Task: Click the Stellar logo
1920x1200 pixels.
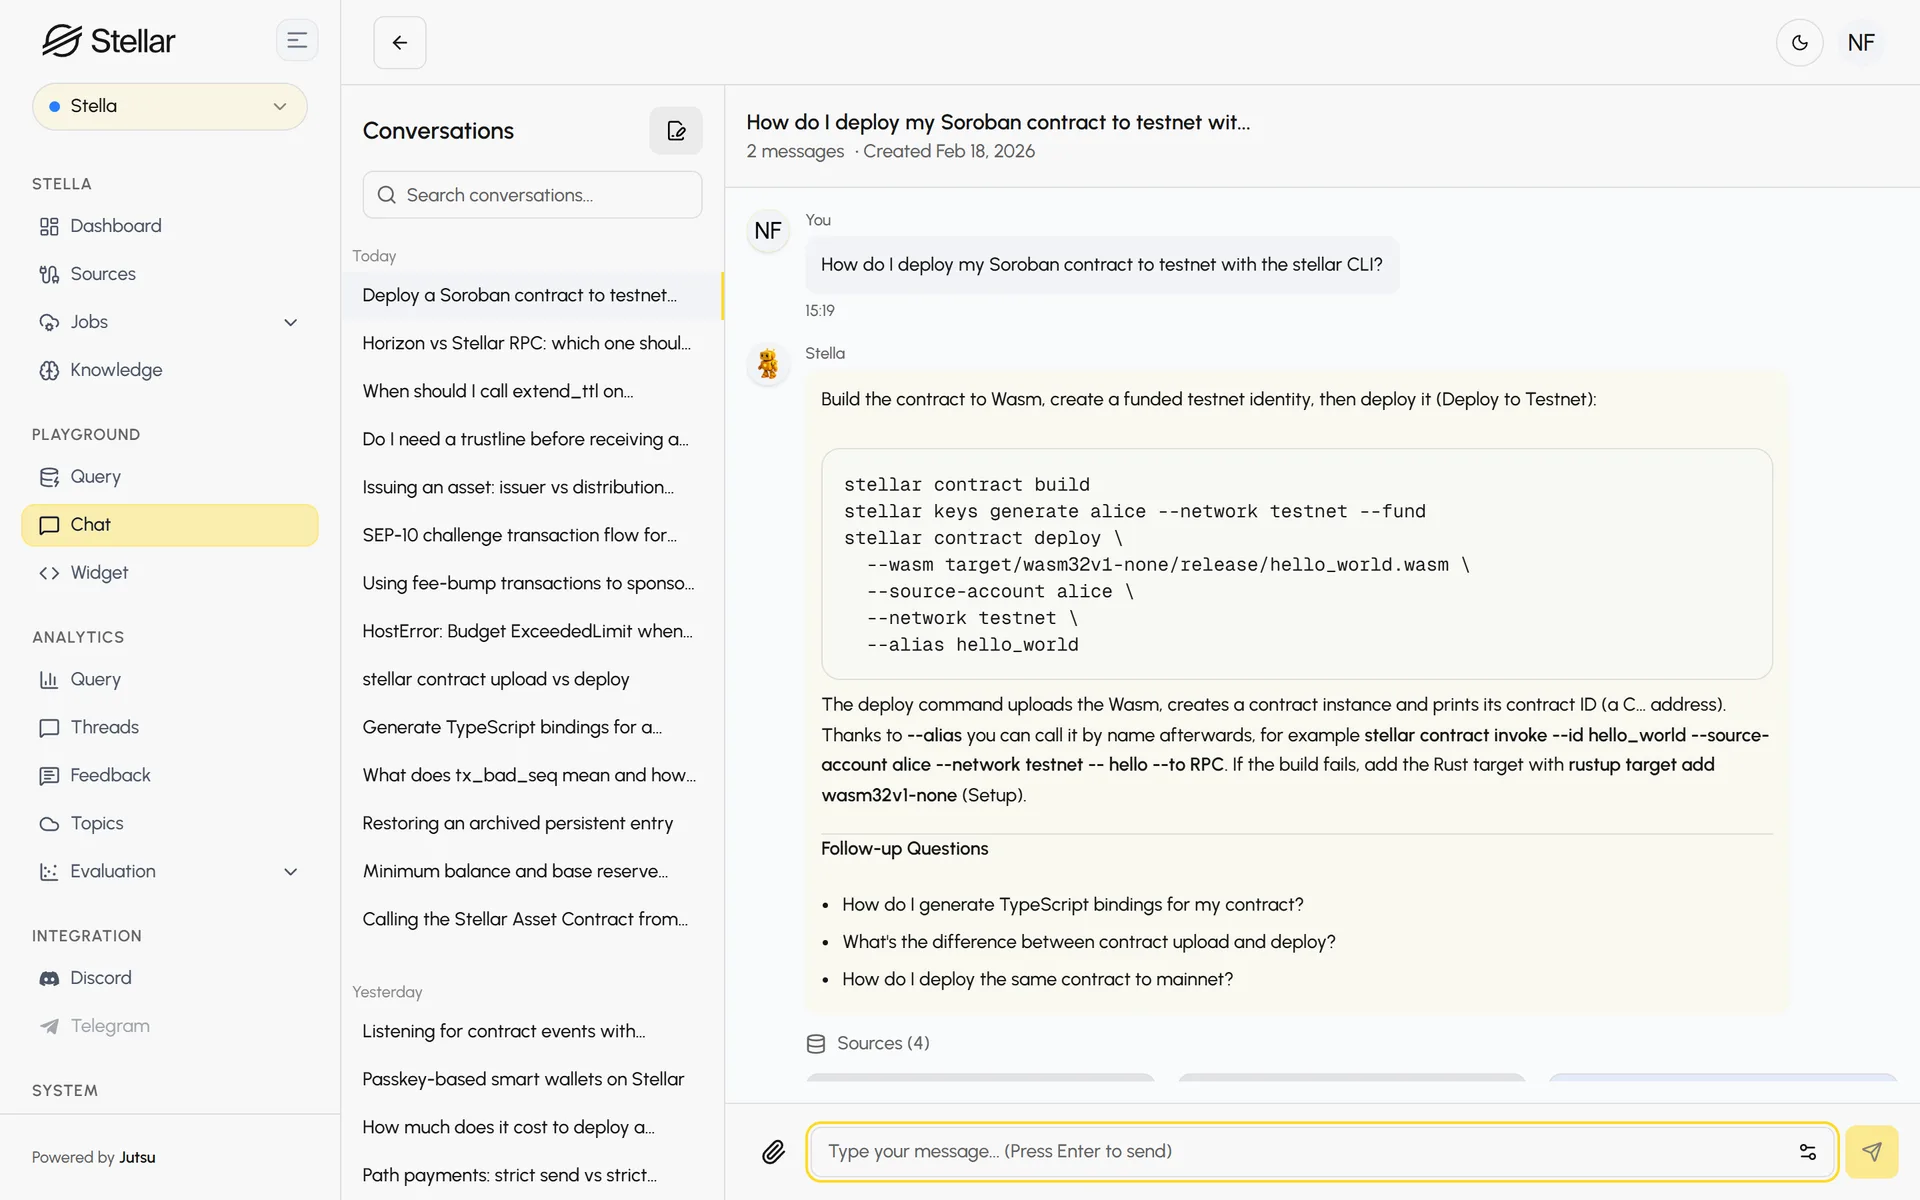Action: [108, 41]
